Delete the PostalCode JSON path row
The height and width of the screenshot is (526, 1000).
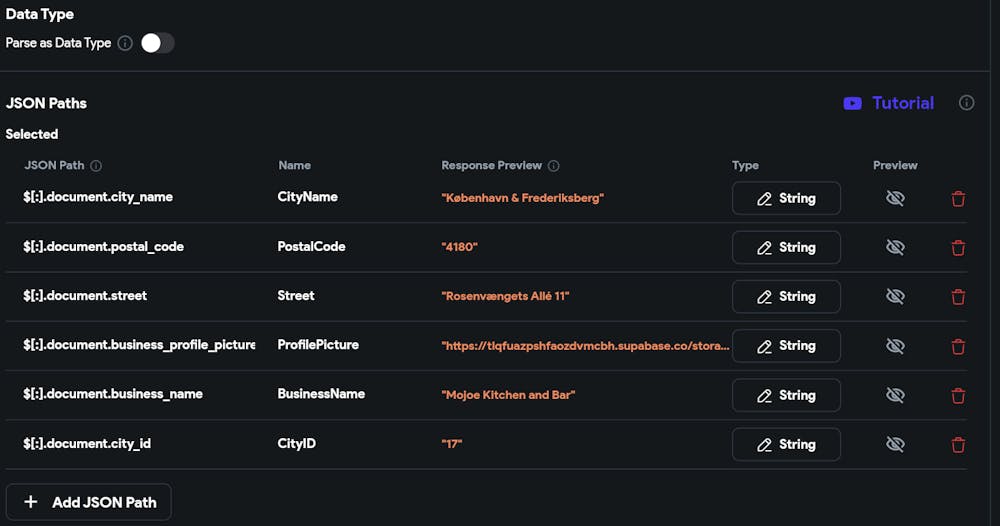(958, 247)
